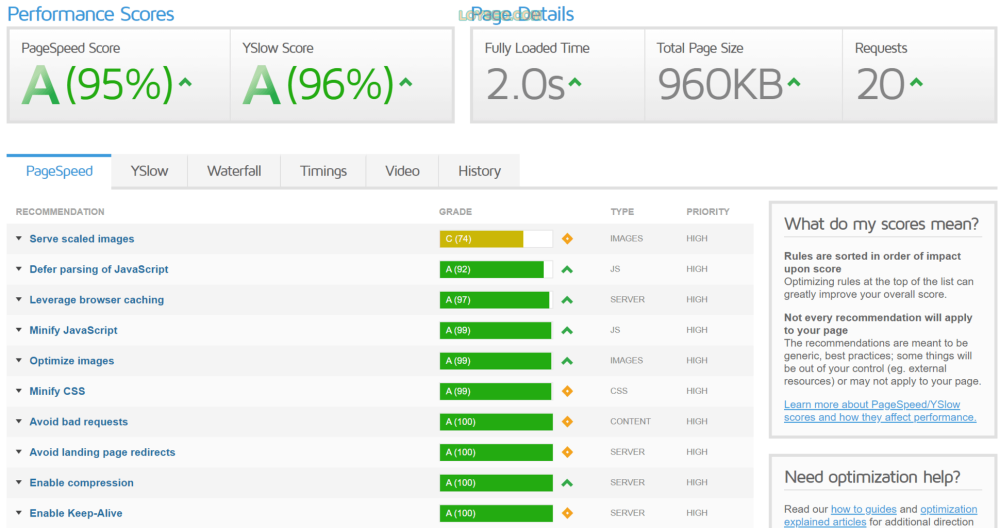
Task: Click the GRADE column header
Action: (455, 212)
